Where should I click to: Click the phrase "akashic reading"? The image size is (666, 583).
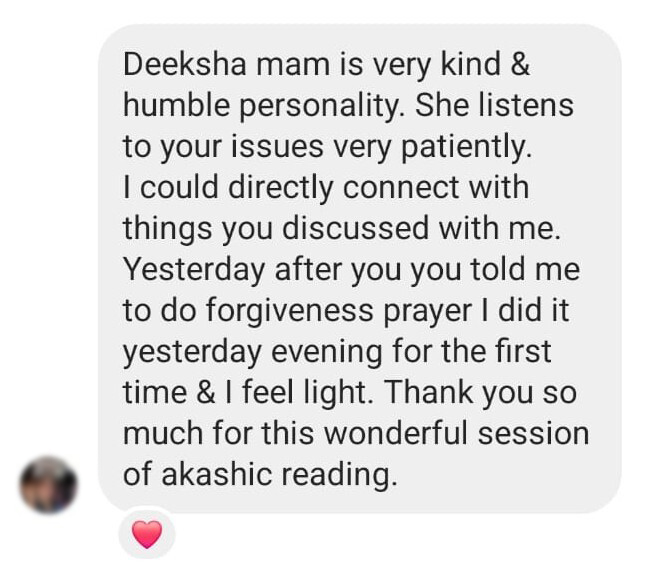[279, 474]
